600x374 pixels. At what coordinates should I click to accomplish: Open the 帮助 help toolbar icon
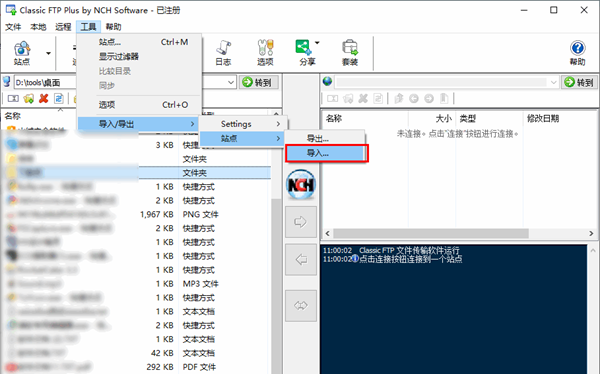click(577, 53)
